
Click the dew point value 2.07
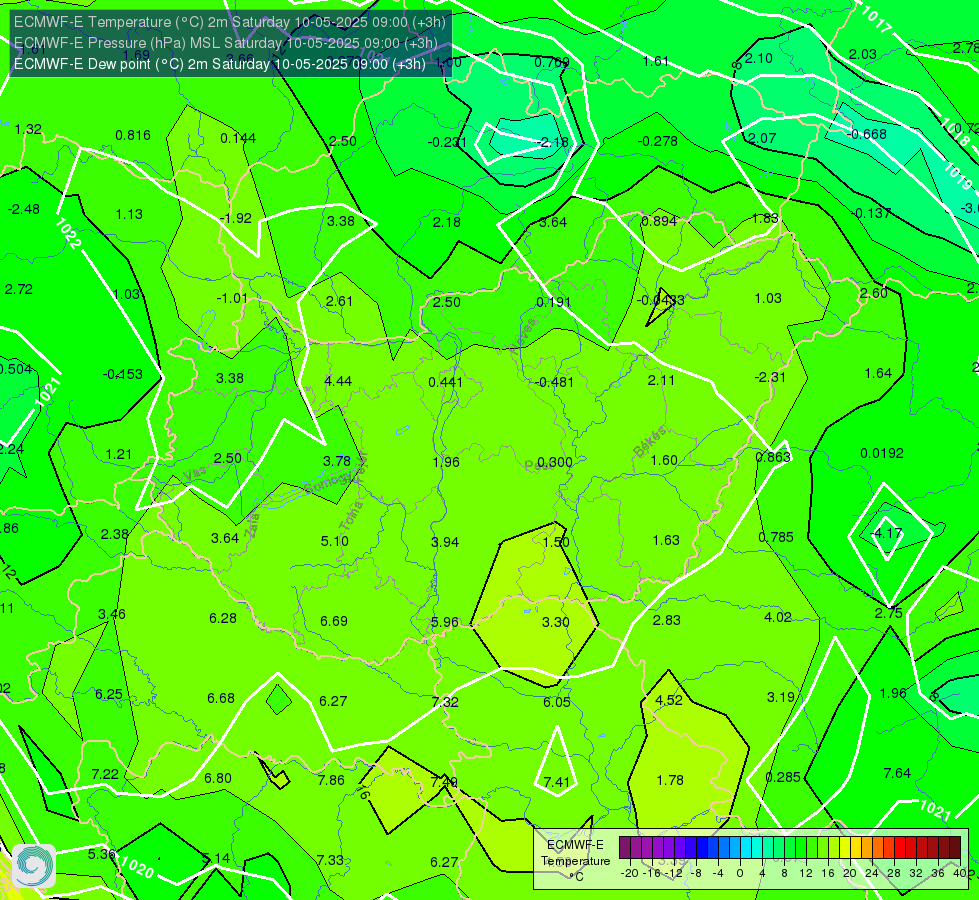click(762, 139)
